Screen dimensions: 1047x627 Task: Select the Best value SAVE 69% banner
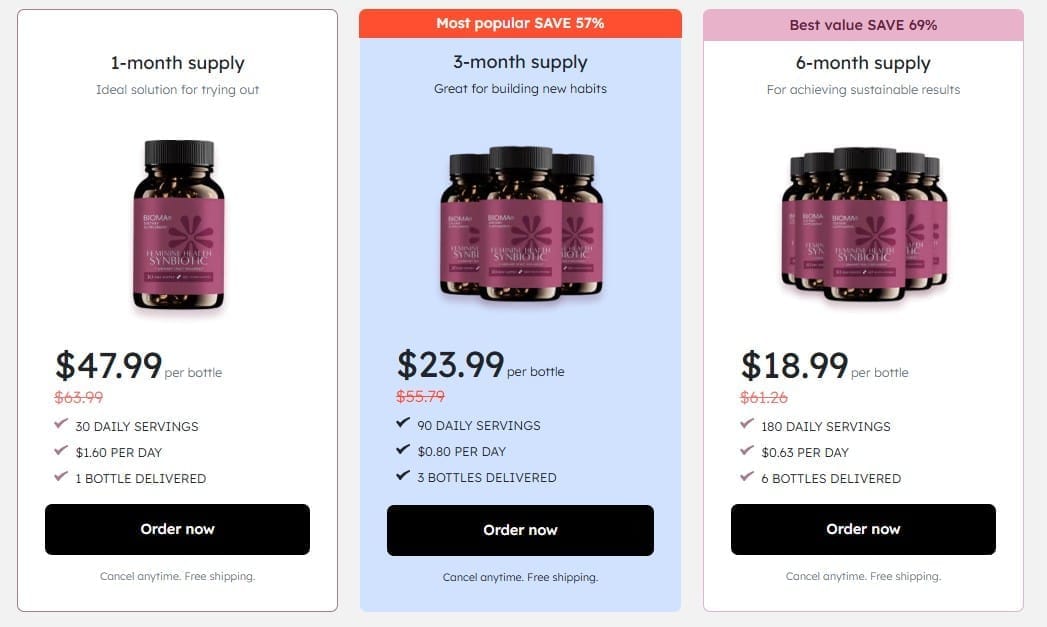863,25
